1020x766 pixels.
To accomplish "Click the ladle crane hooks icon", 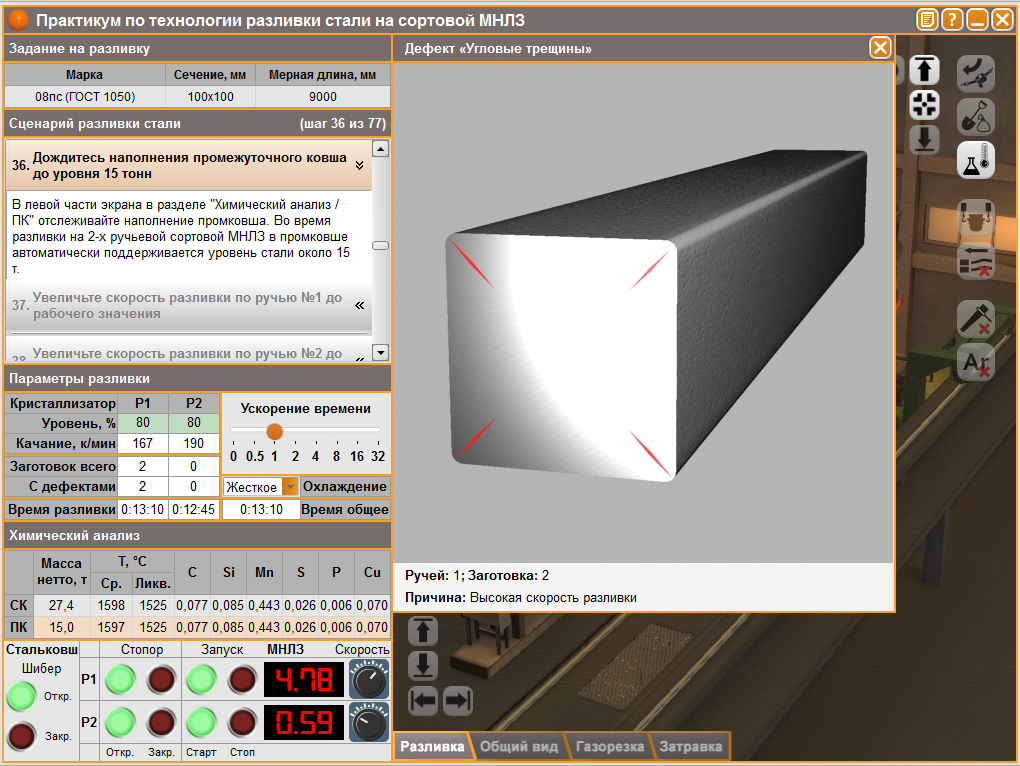I will [x=975, y=218].
